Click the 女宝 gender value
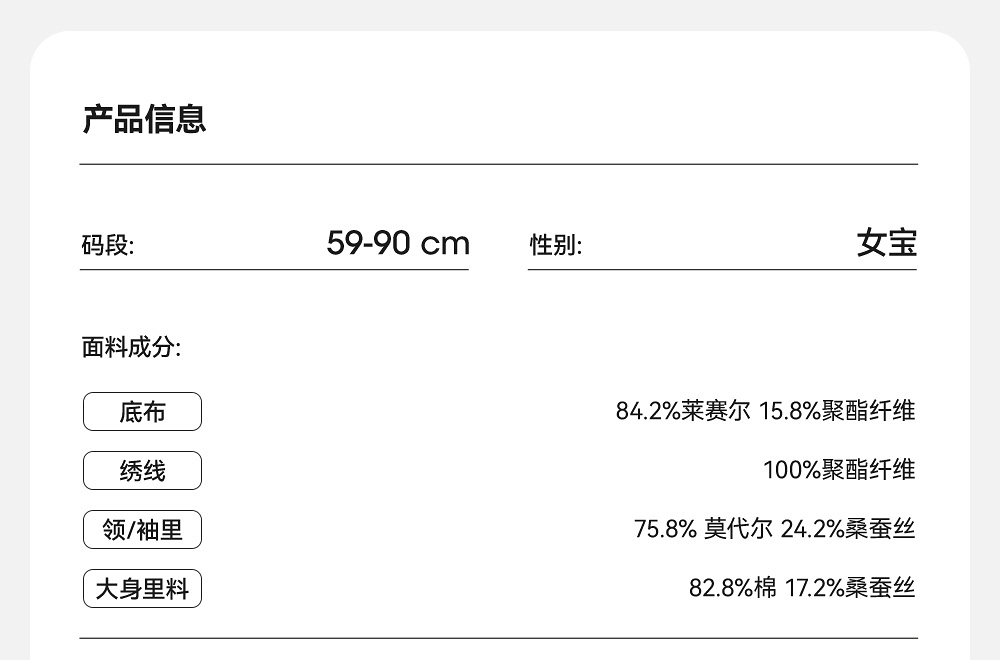The image size is (1000, 660). coord(886,243)
